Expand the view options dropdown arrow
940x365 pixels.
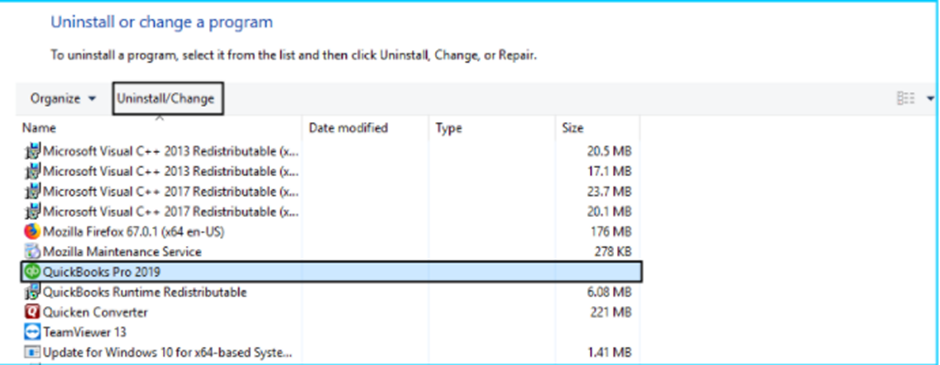click(x=930, y=98)
